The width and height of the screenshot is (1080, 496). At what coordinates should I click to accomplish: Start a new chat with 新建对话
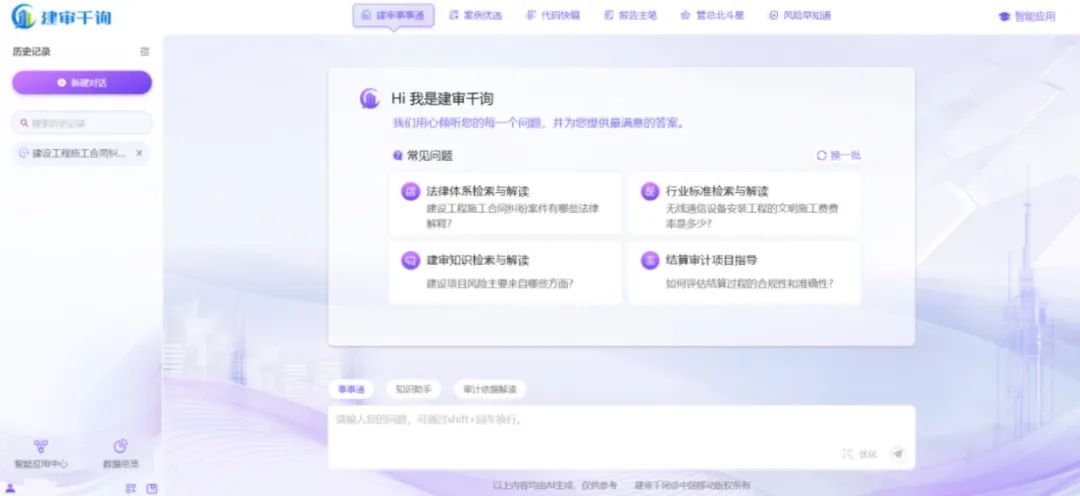point(82,82)
